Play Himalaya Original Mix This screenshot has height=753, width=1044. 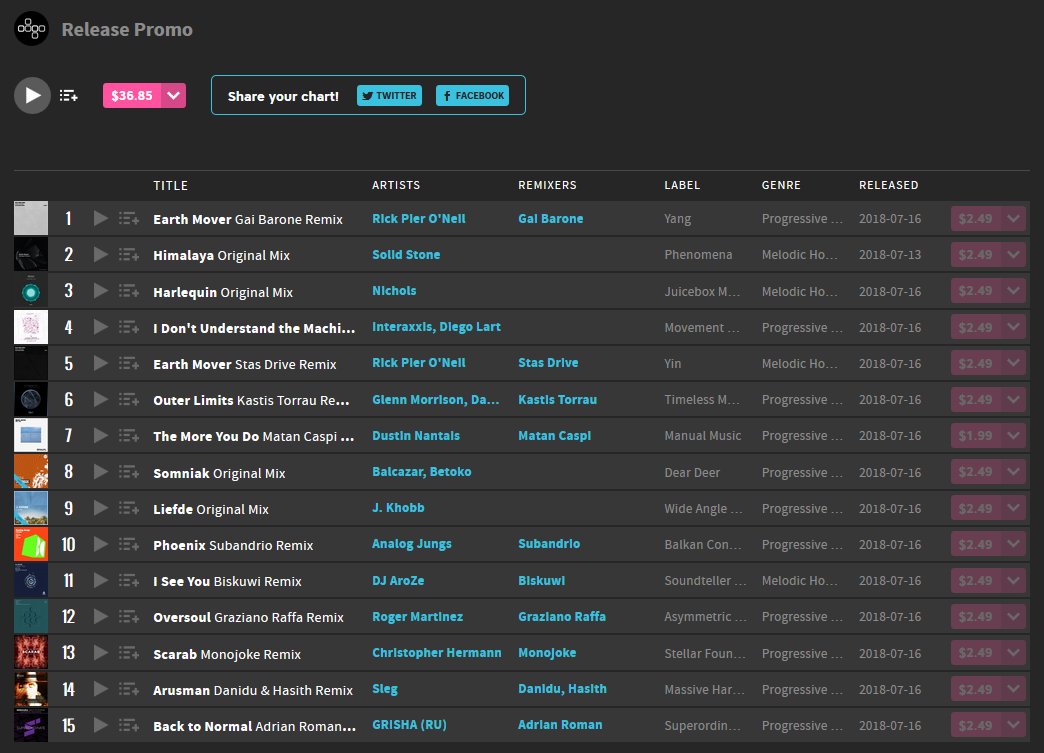[x=101, y=254]
